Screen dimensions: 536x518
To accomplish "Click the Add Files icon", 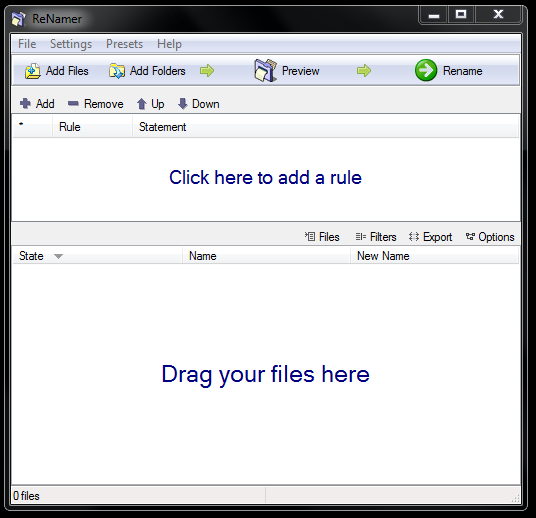I will pos(32,71).
